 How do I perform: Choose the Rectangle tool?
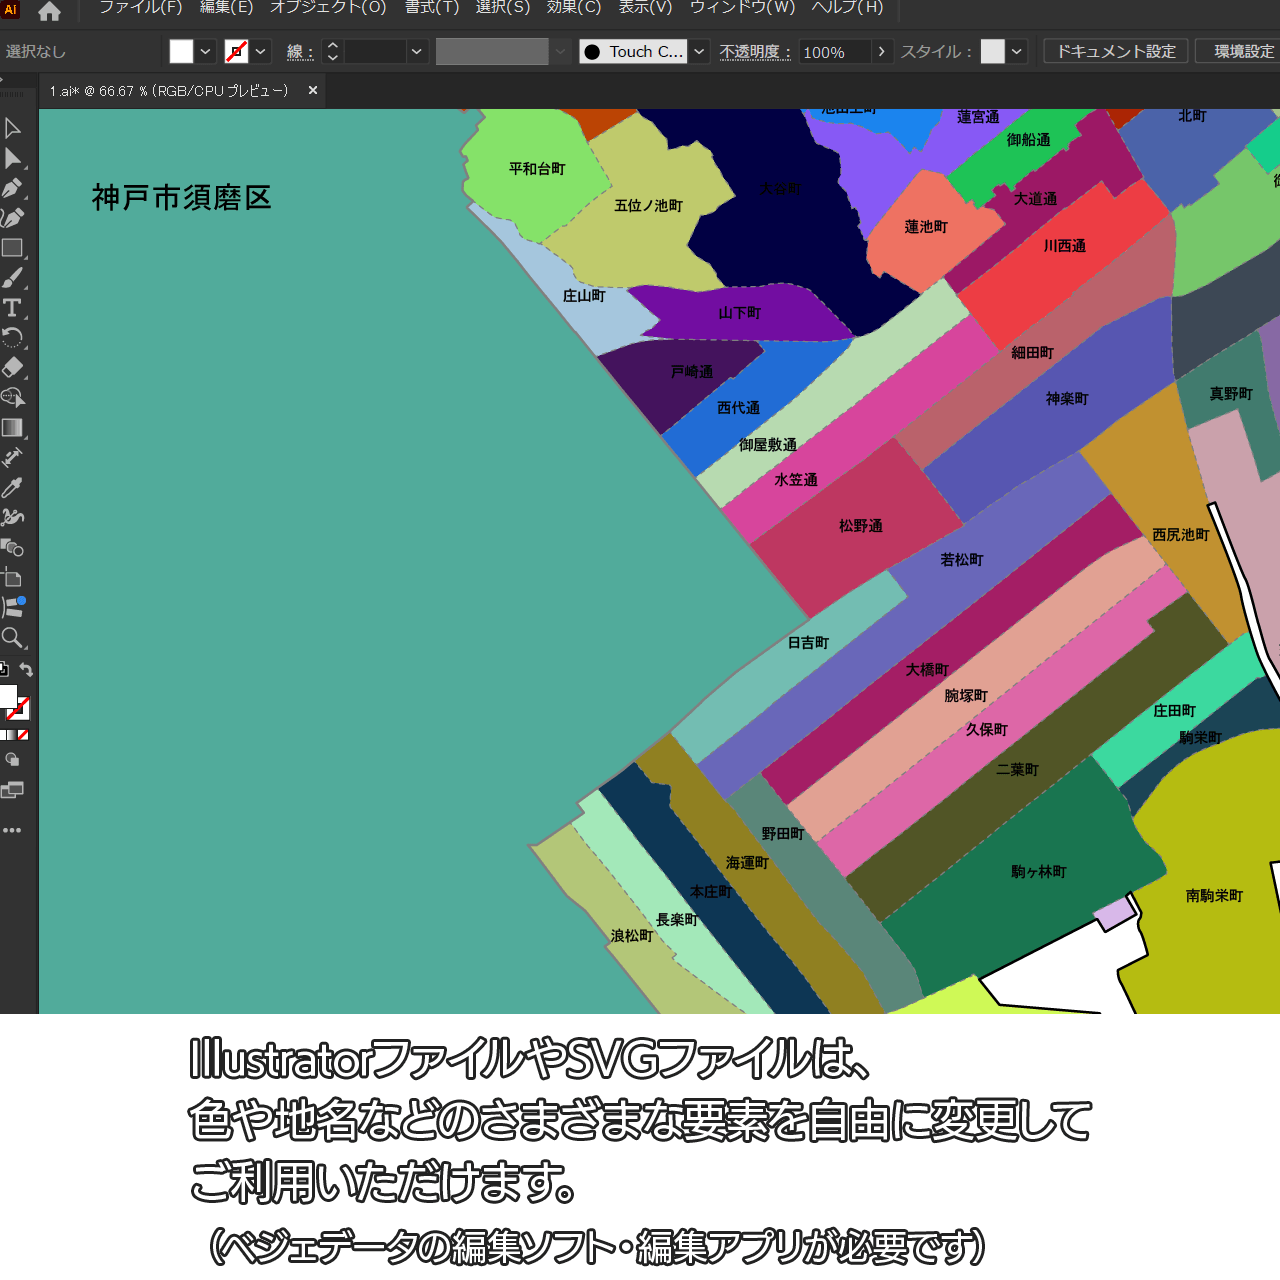pos(13,248)
